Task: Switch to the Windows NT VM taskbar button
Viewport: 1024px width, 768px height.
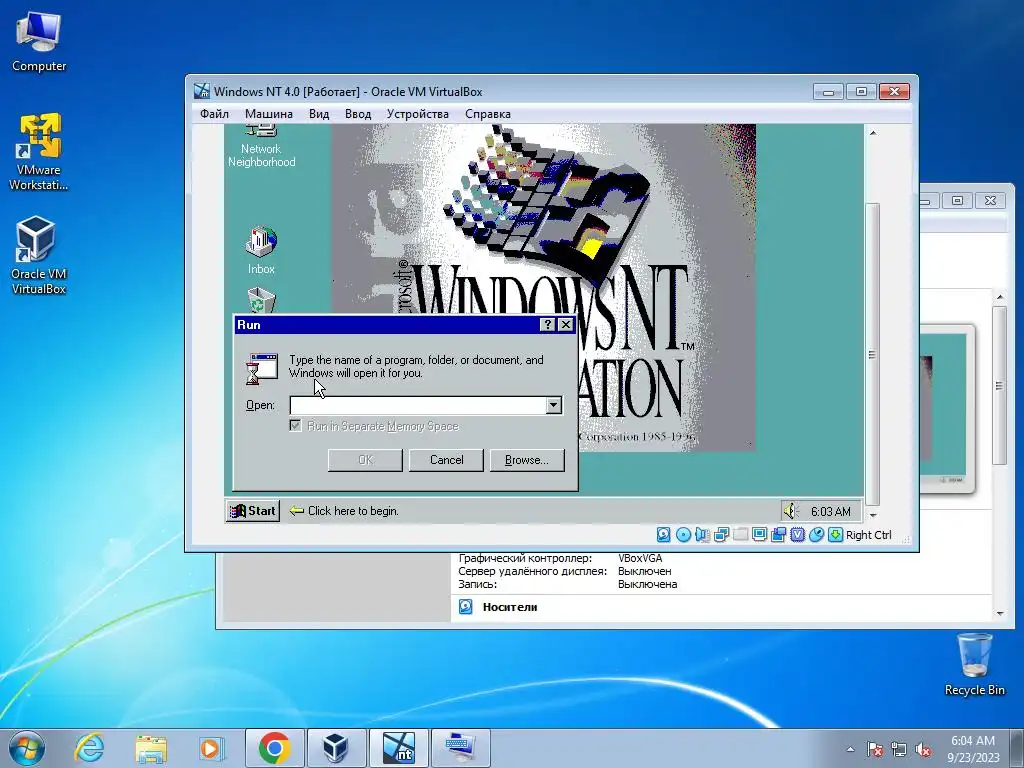Action: click(x=398, y=748)
